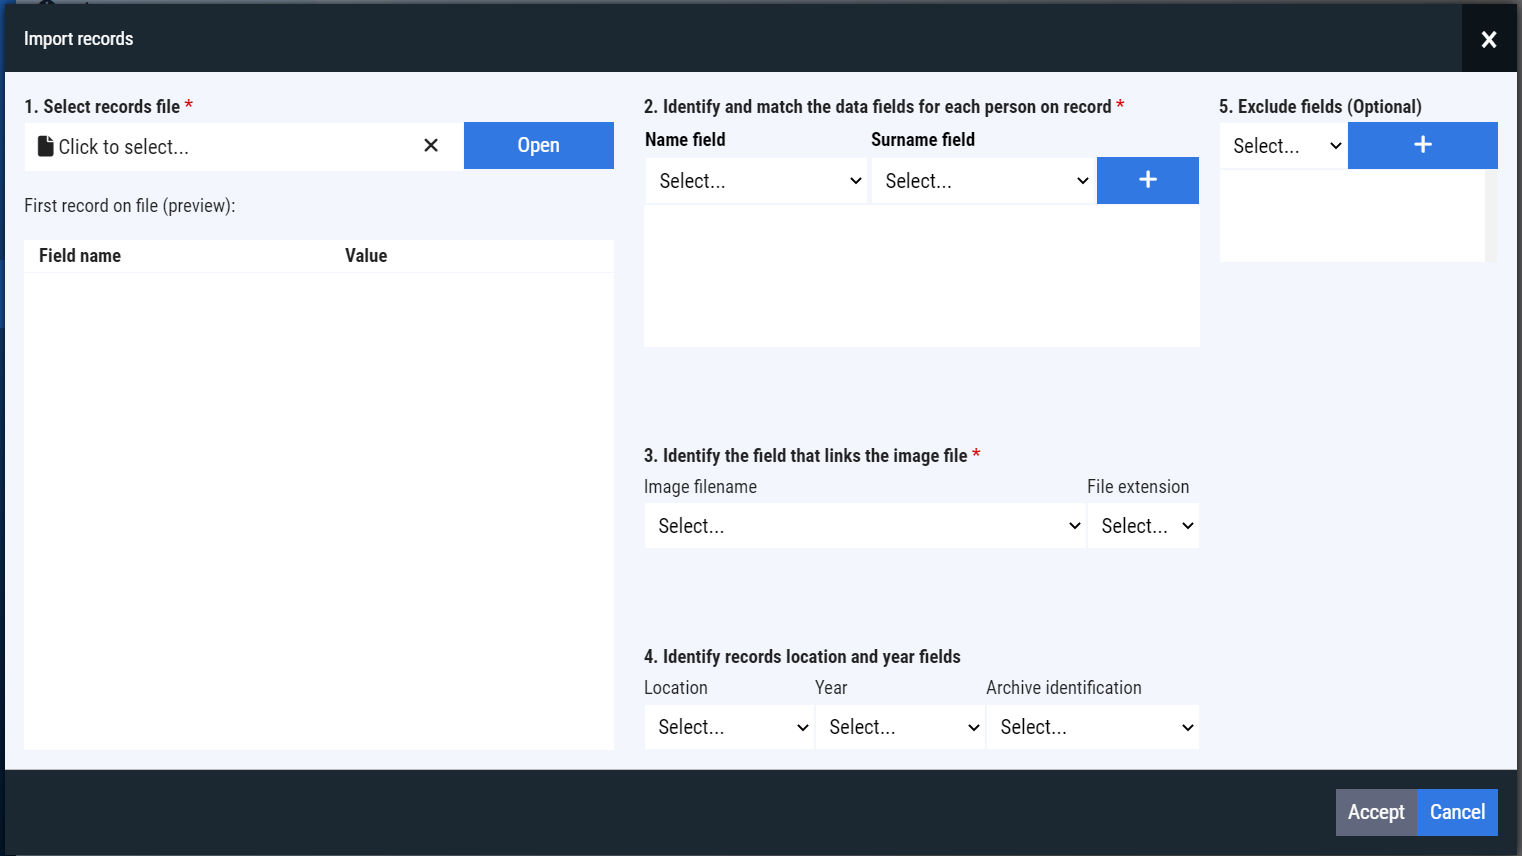Open the Name field dropdown
The image size is (1522, 856).
coord(756,181)
